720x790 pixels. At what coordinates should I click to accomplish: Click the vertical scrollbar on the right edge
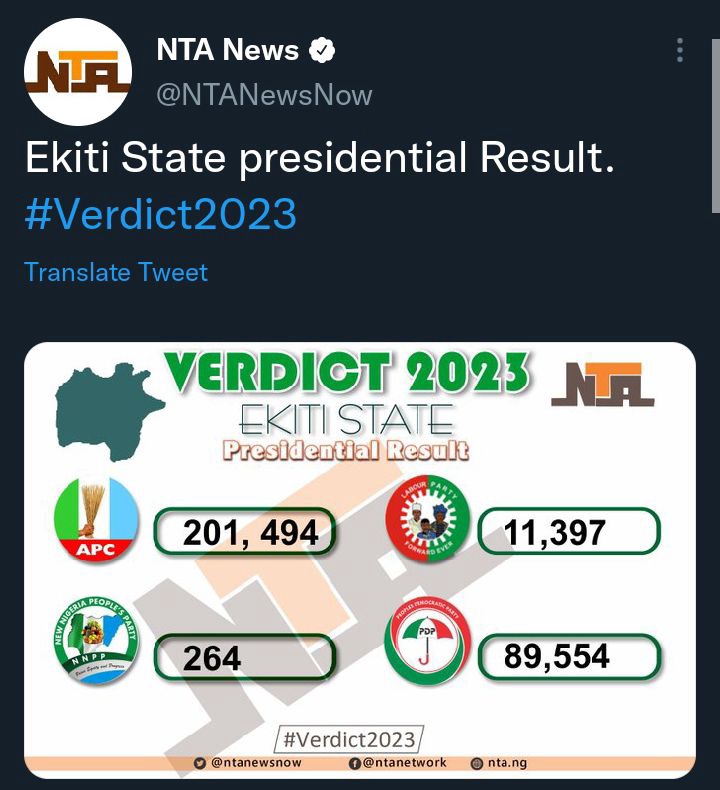coord(715,126)
